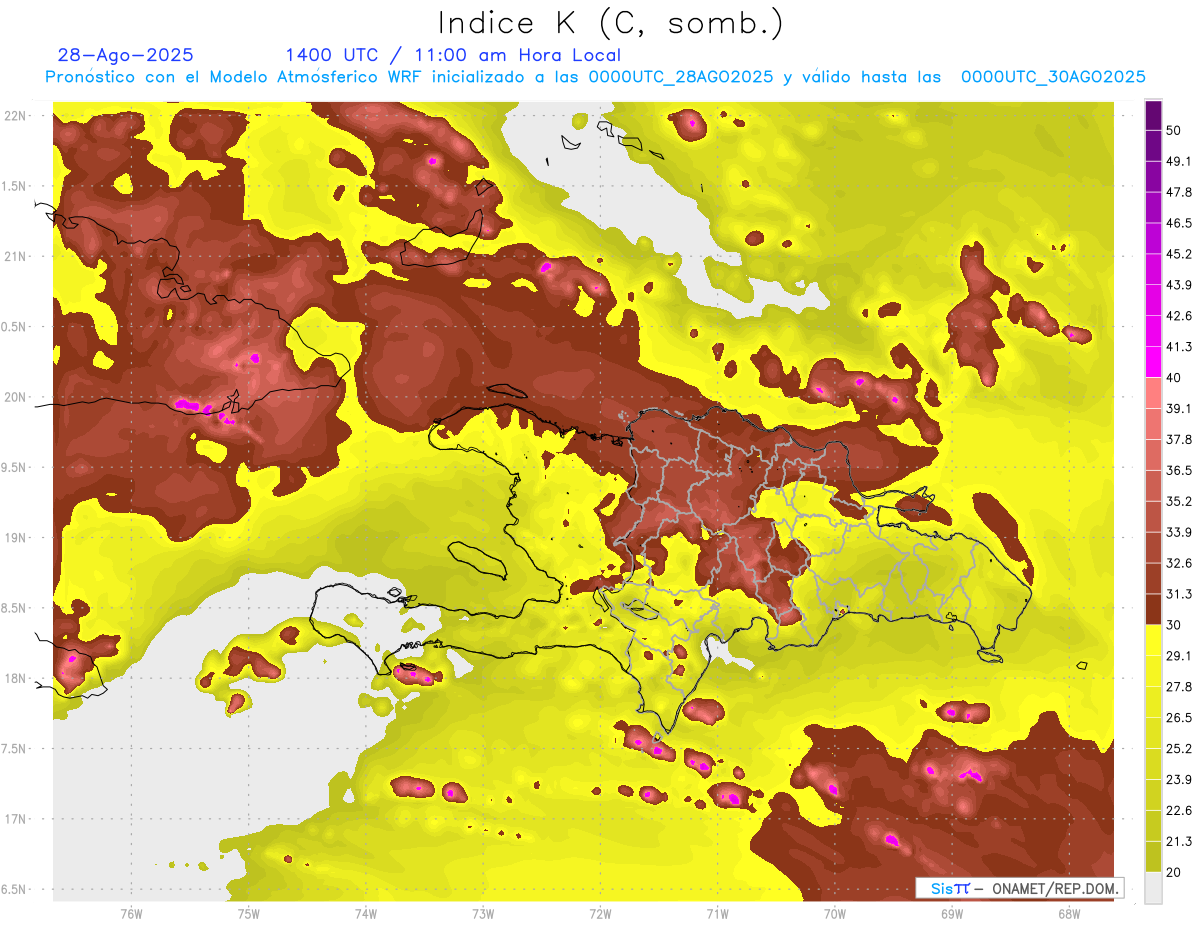Click the '36.5' color bar label
This screenshot has height=927, width=1200.
1179,470
